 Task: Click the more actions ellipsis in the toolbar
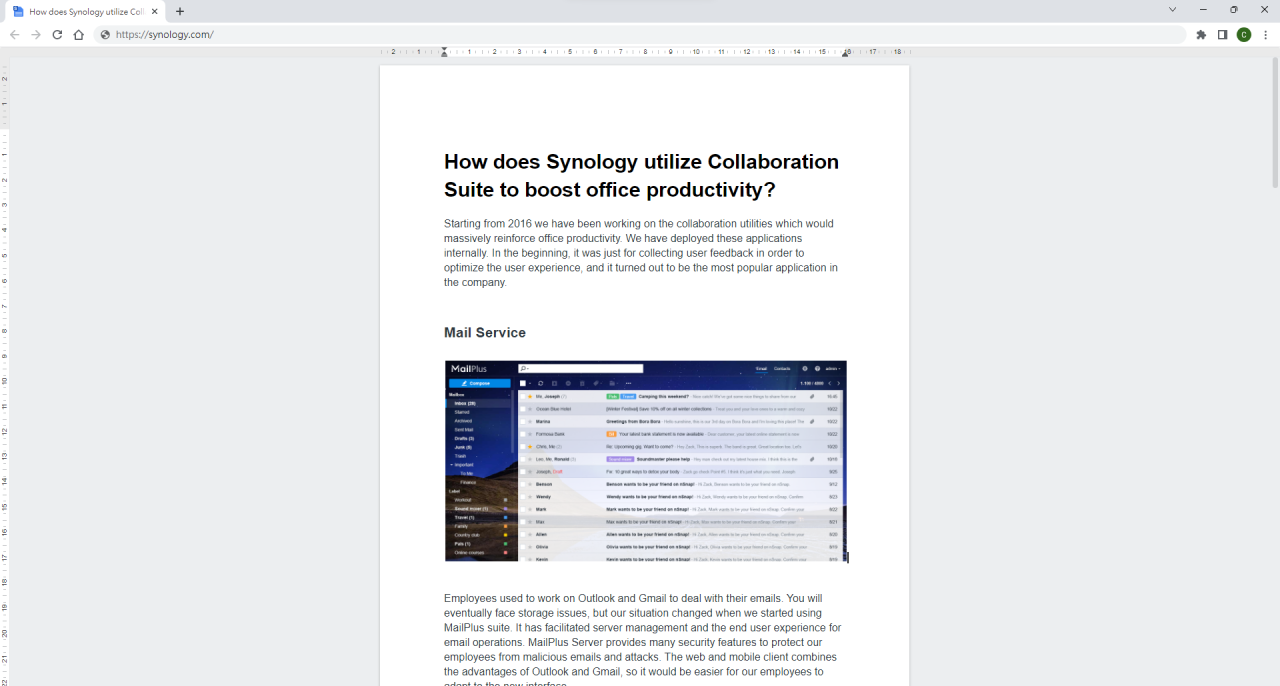tap(627, 383)
